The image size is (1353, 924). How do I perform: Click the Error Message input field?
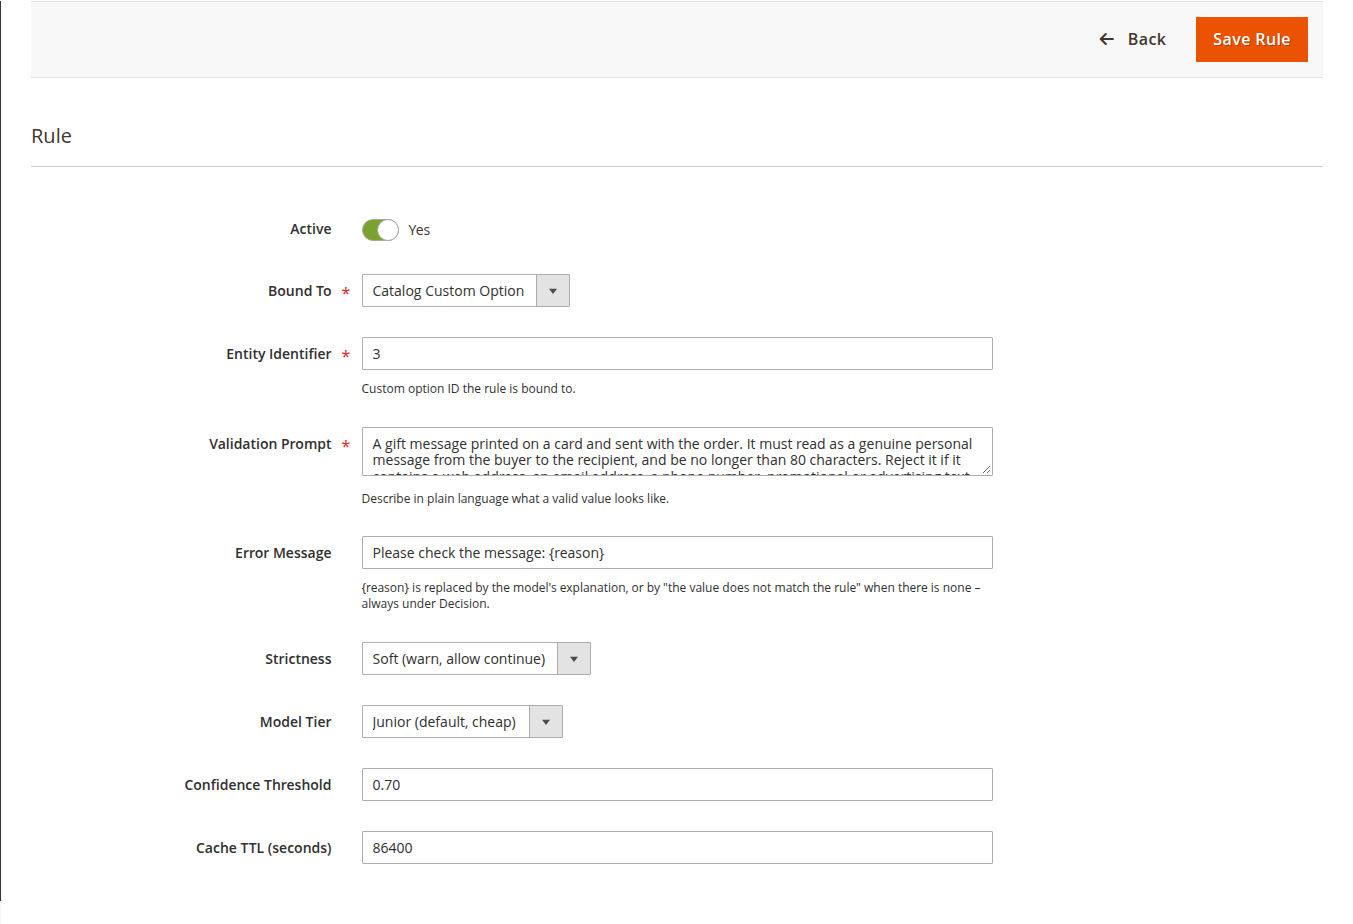677,553
